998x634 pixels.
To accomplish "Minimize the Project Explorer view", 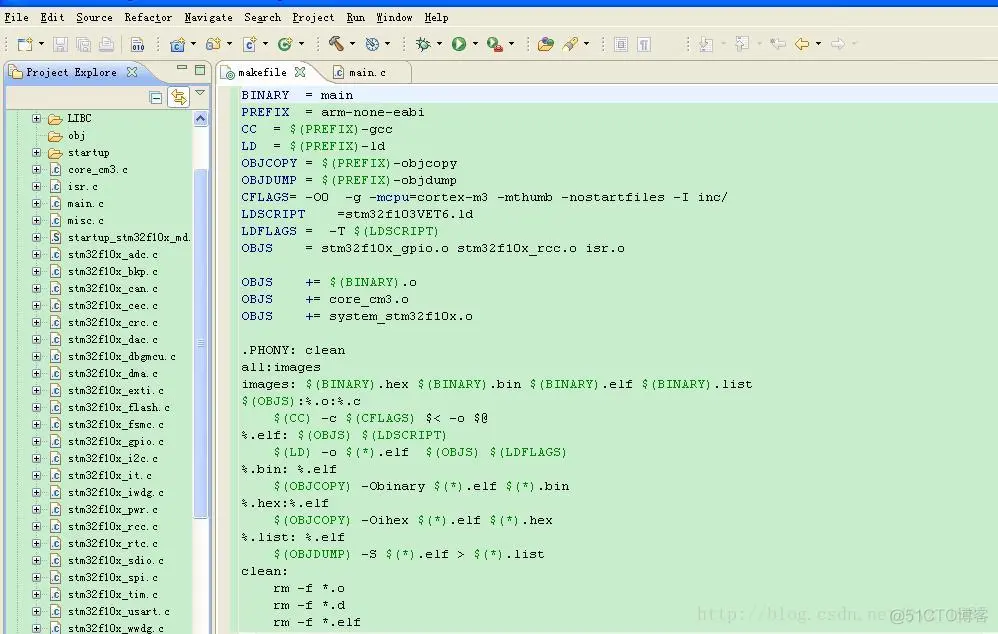I will [x=182, y=67].
